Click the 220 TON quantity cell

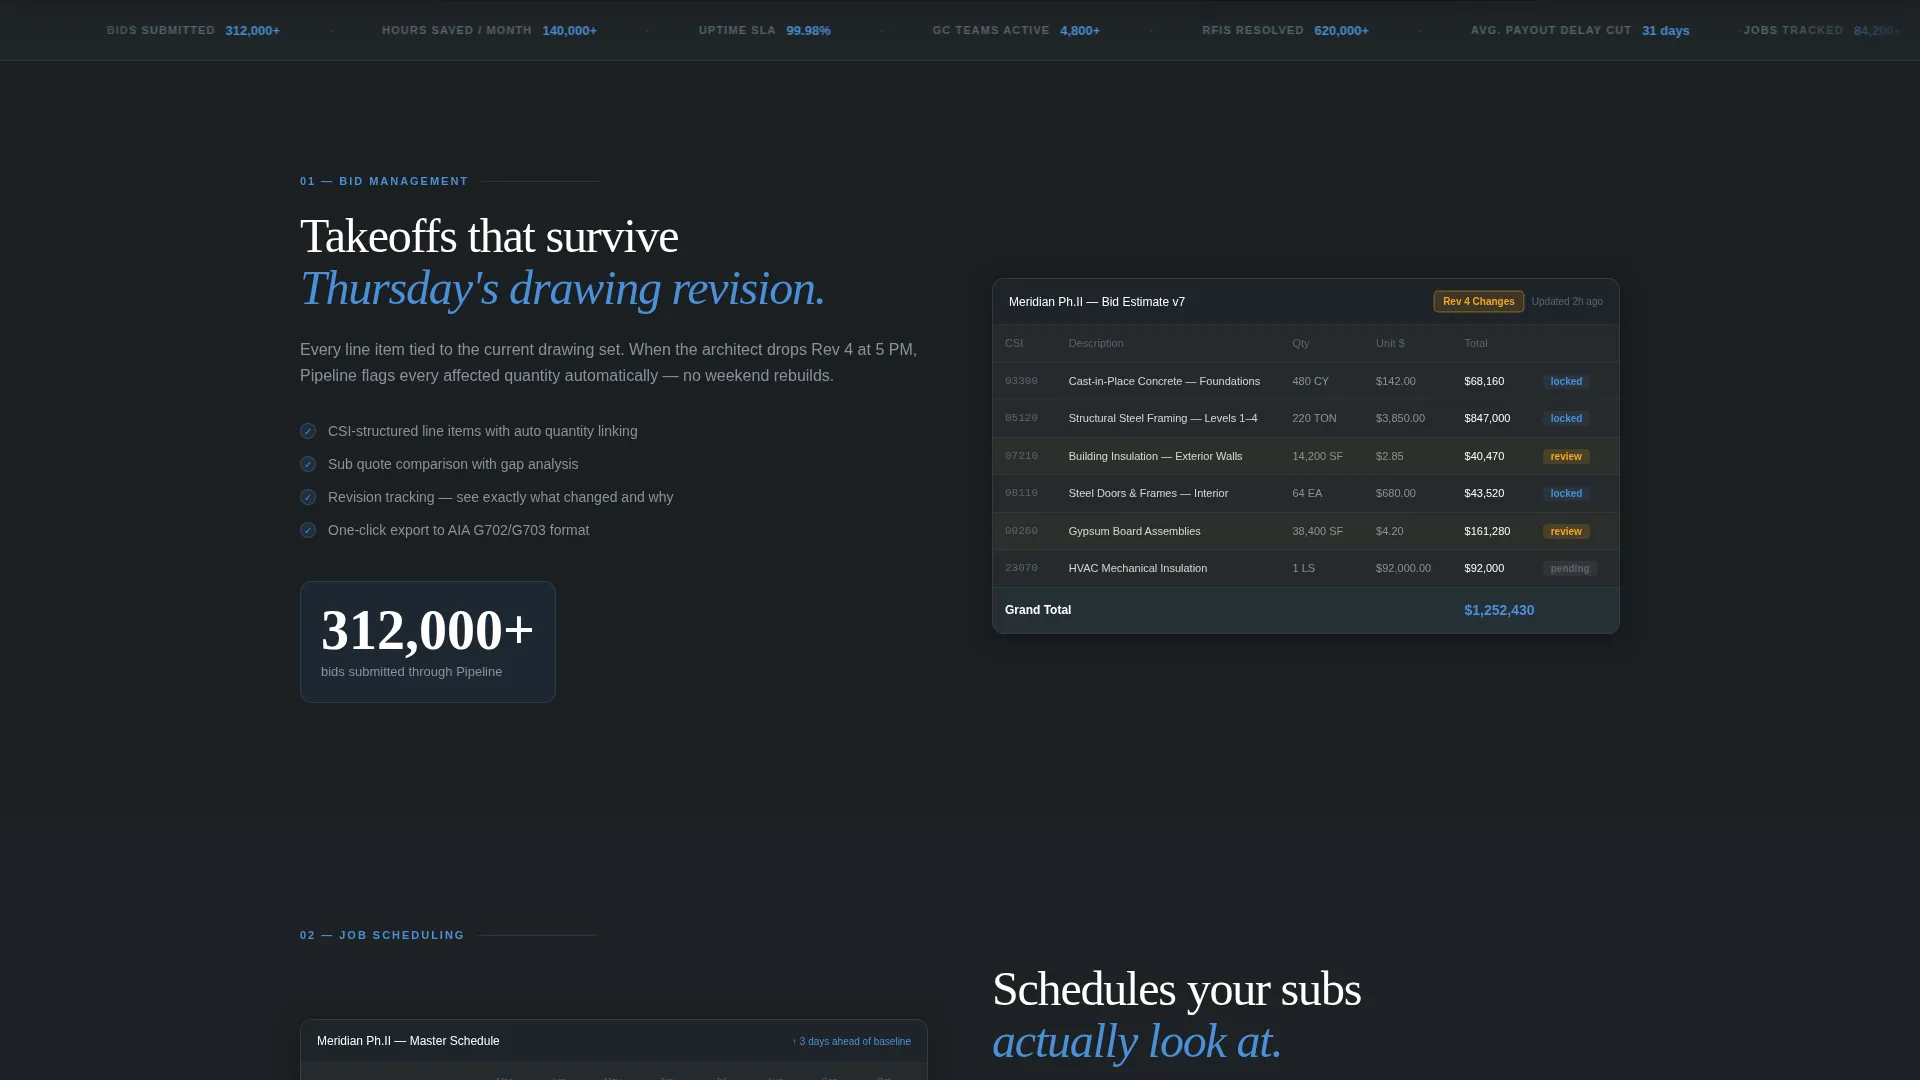[1314, 418]
